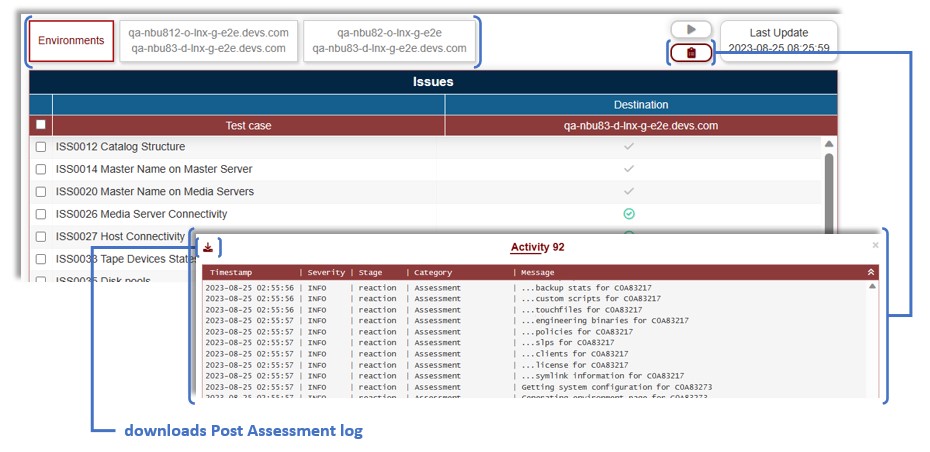Select qa-nbu812-o-lnx-g-e2e environment tab
The image size is (930, 452).
click(x=209, y=41)
